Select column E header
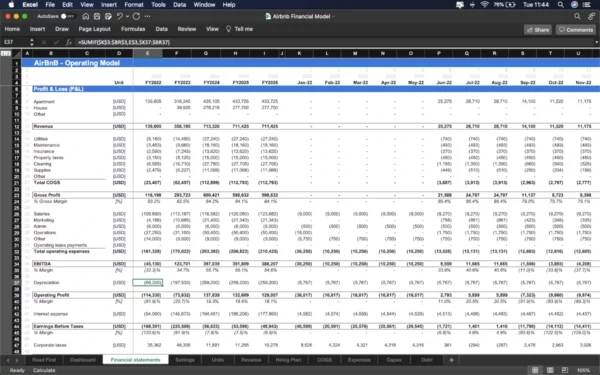The height and width of the screenshot is (375, 600). pyautogui.click(x=148, y=54)
